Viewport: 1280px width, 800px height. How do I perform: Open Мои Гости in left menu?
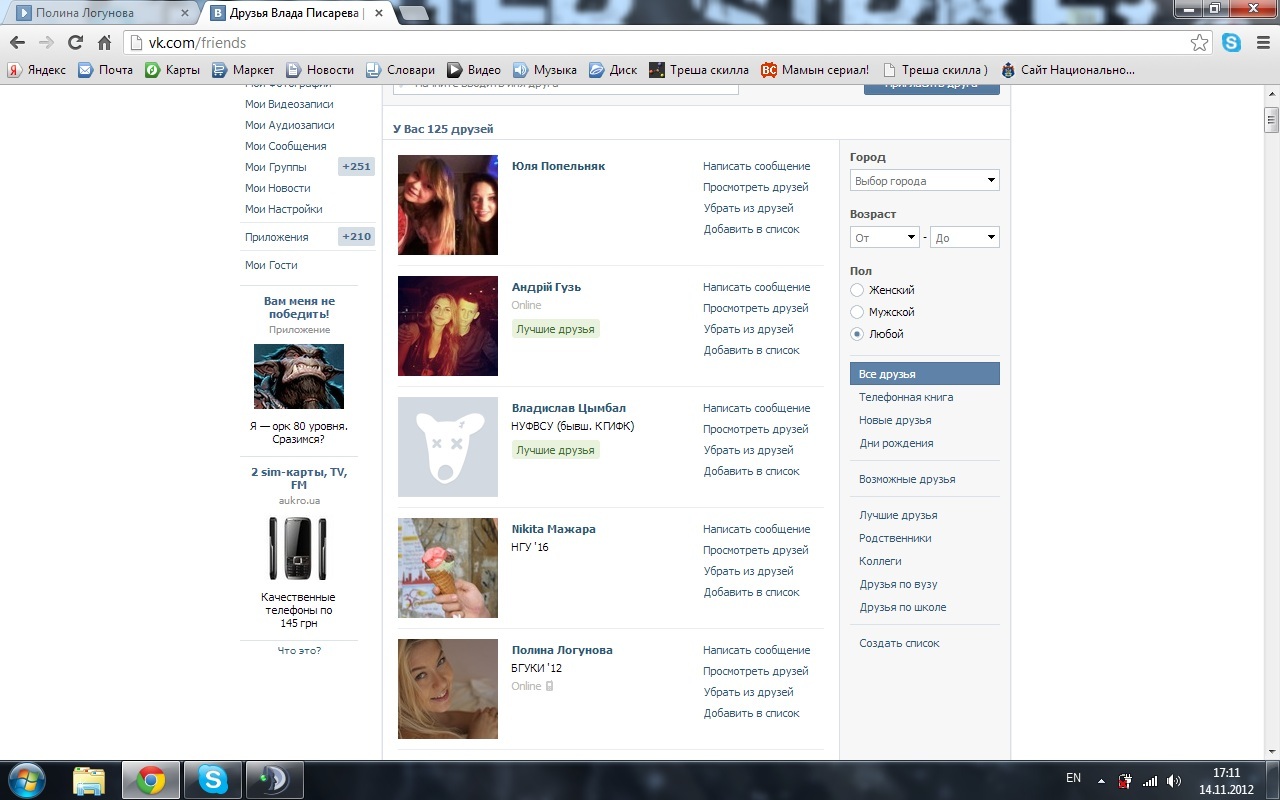271,265
